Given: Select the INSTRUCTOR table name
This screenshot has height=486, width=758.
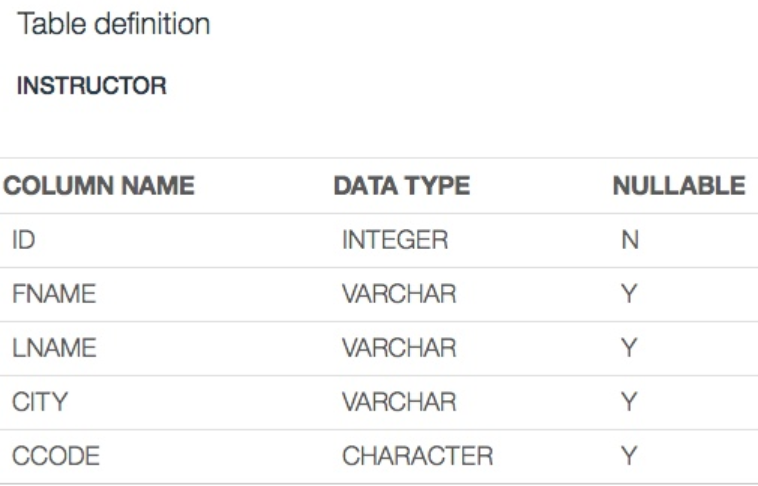Looking at the screenshot, I should pyautogui.click(x=92, y=86).
